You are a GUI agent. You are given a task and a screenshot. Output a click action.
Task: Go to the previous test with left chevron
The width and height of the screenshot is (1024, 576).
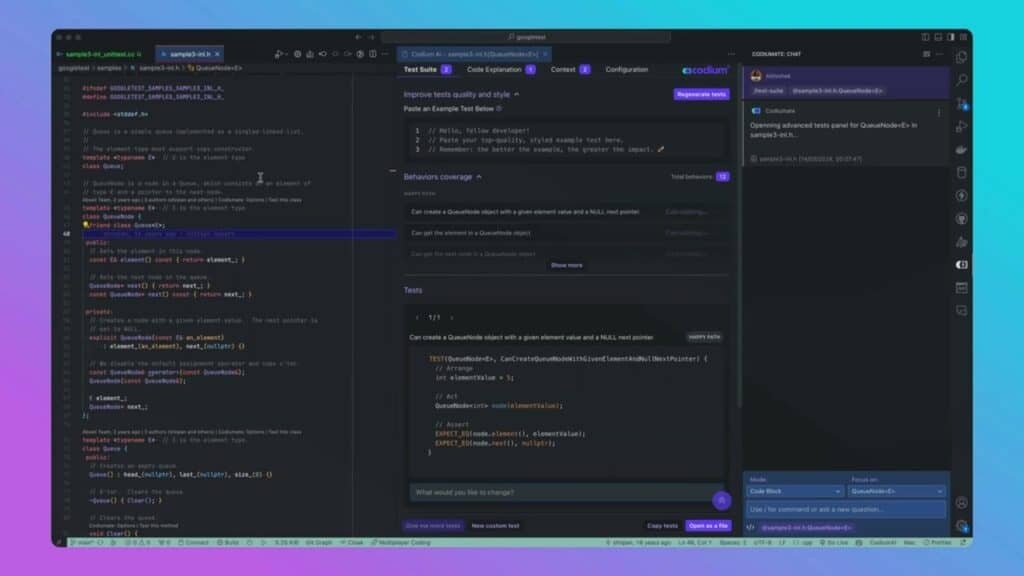(x=417, y=317)
